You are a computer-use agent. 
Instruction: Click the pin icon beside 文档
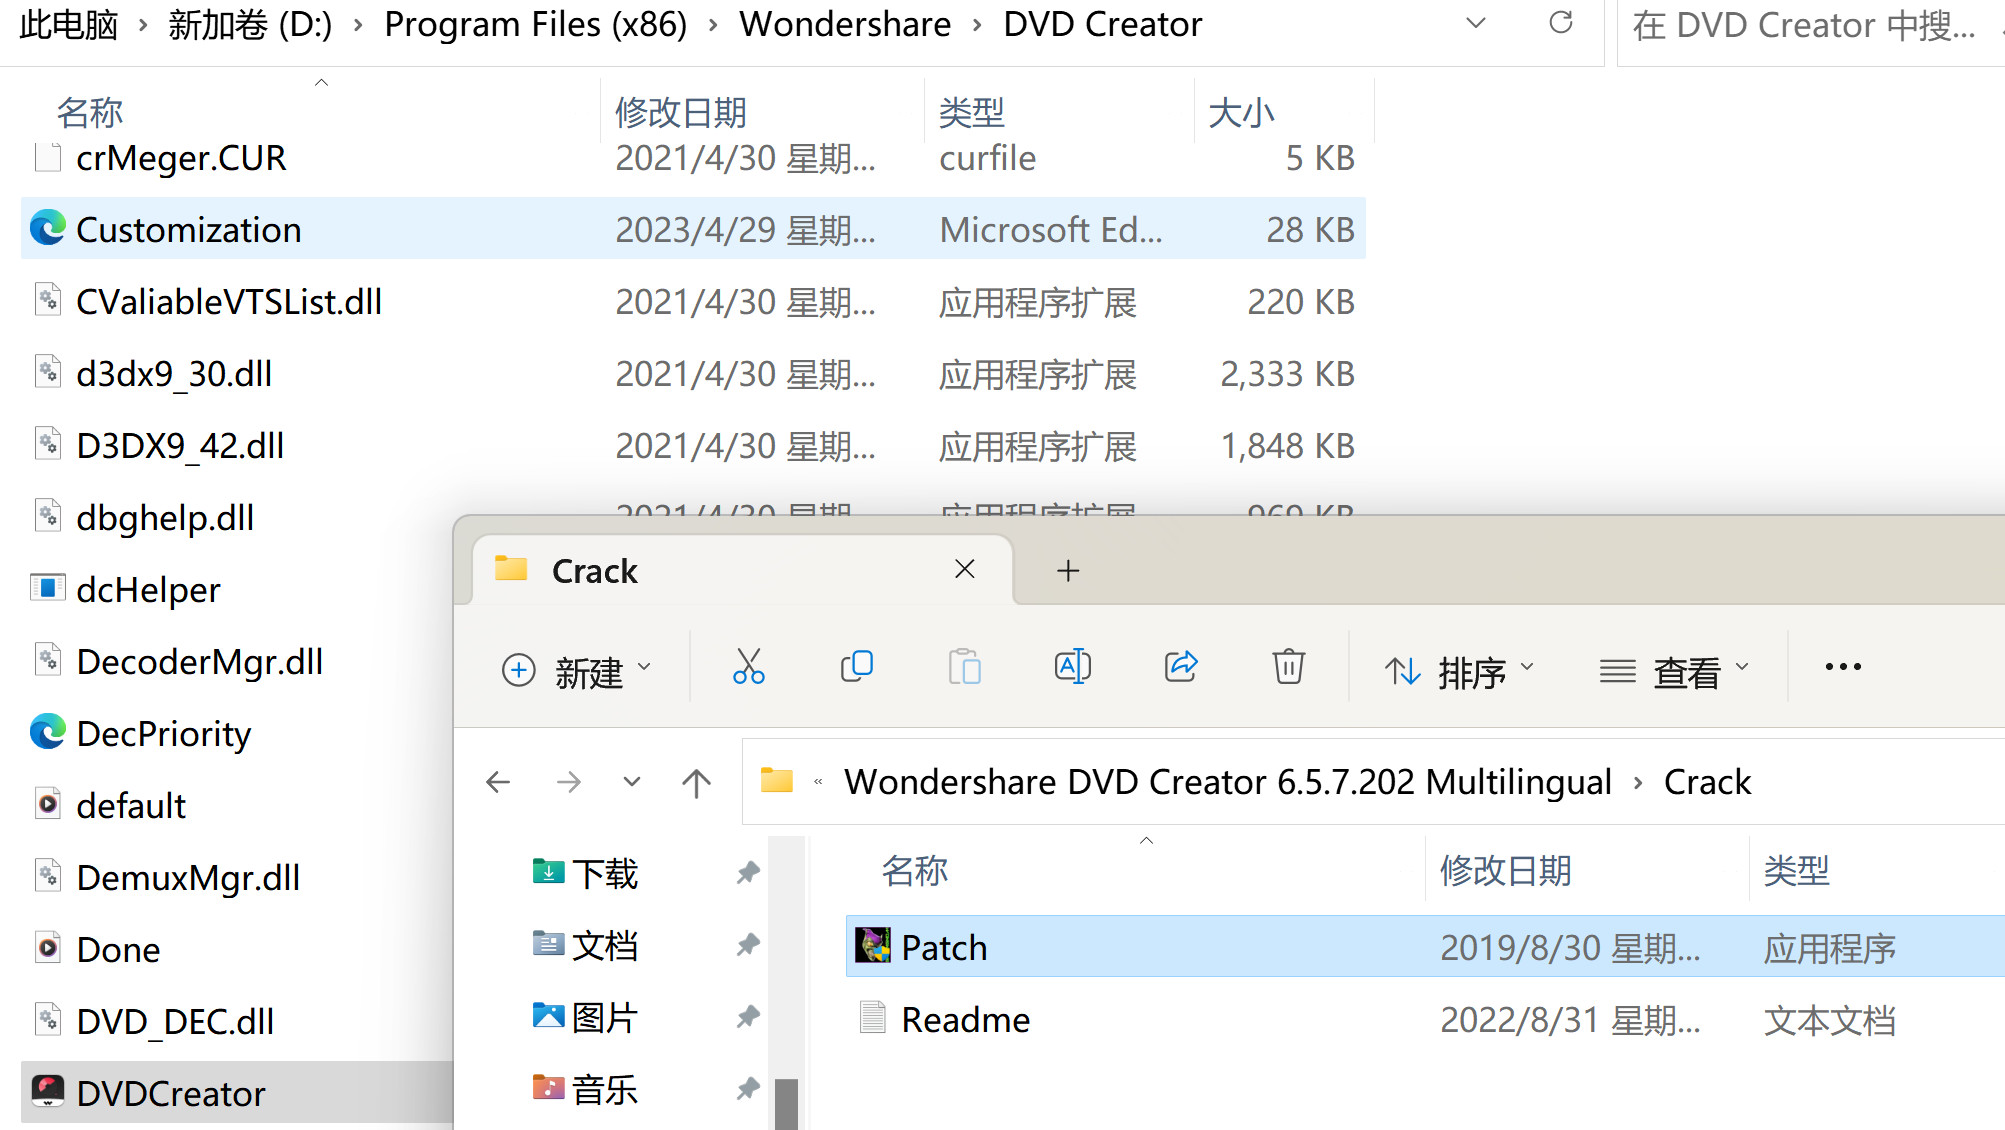[x=748, y=945]
